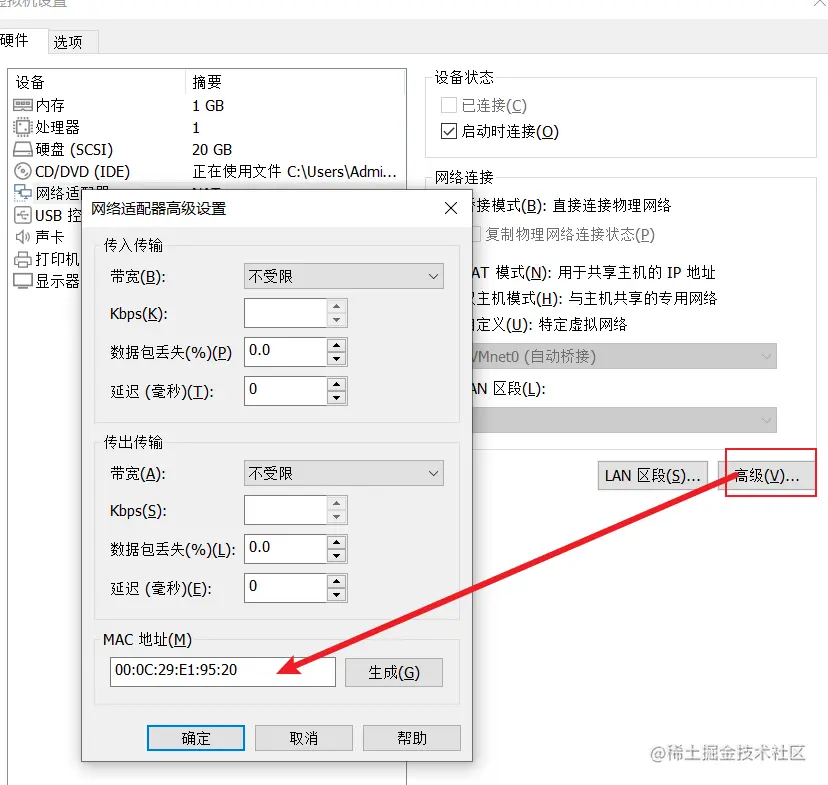Select the display monitor icon
828x785 pixels.
pyautogui.click(x=23, y=281)
